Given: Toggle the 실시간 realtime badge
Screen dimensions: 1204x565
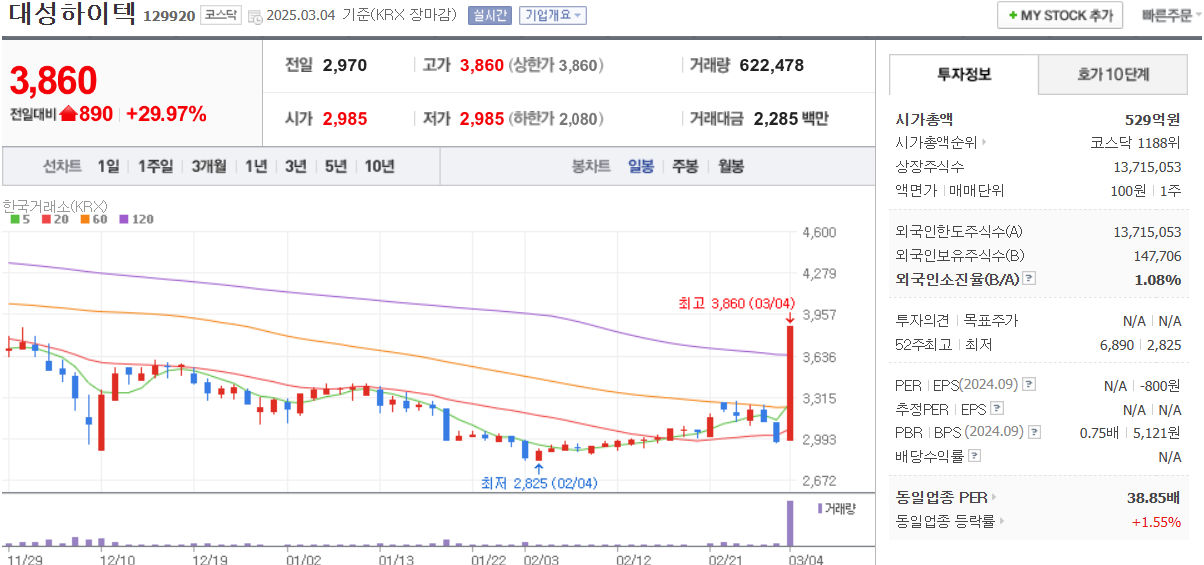Looking at the screenshot, I should pyautogui.click(x=490, y=15).
